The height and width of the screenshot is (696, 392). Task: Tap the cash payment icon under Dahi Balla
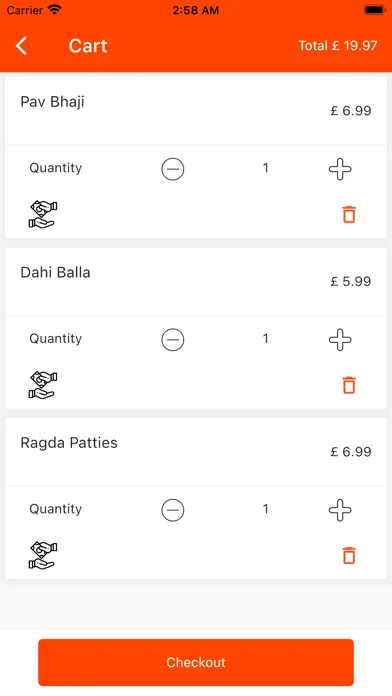tap(43, 385)
